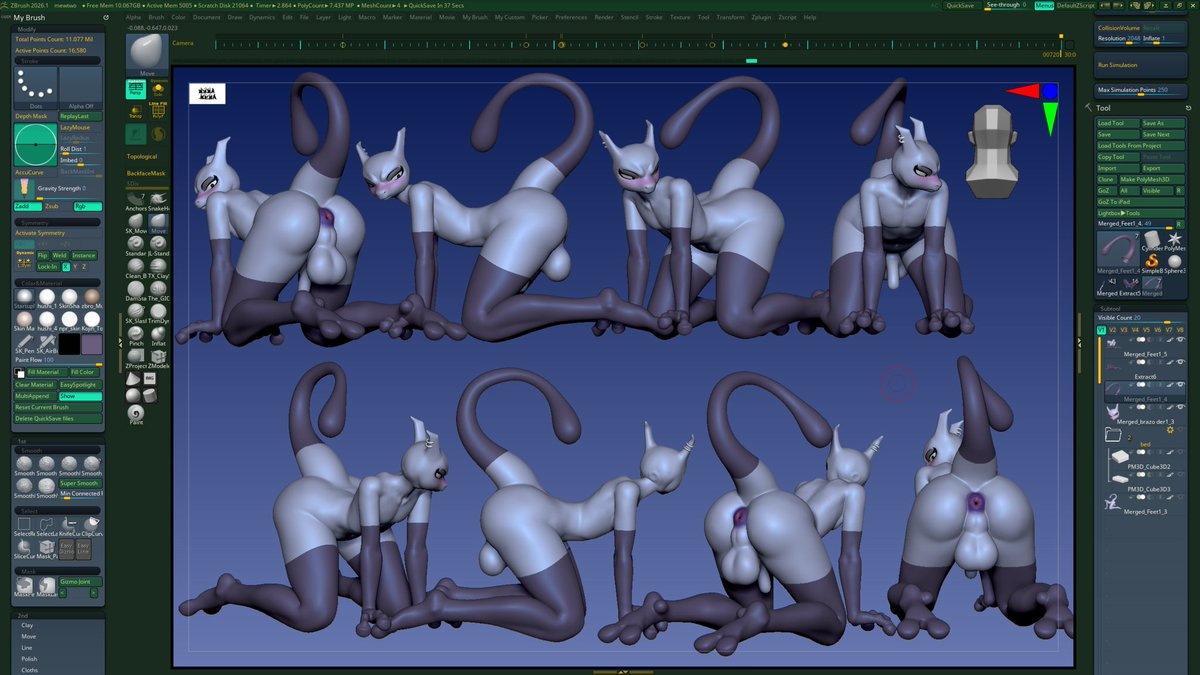This screenshot has width=1200, height=675.
Task: Open the Zplugin menu
Action: click(761, 17)
